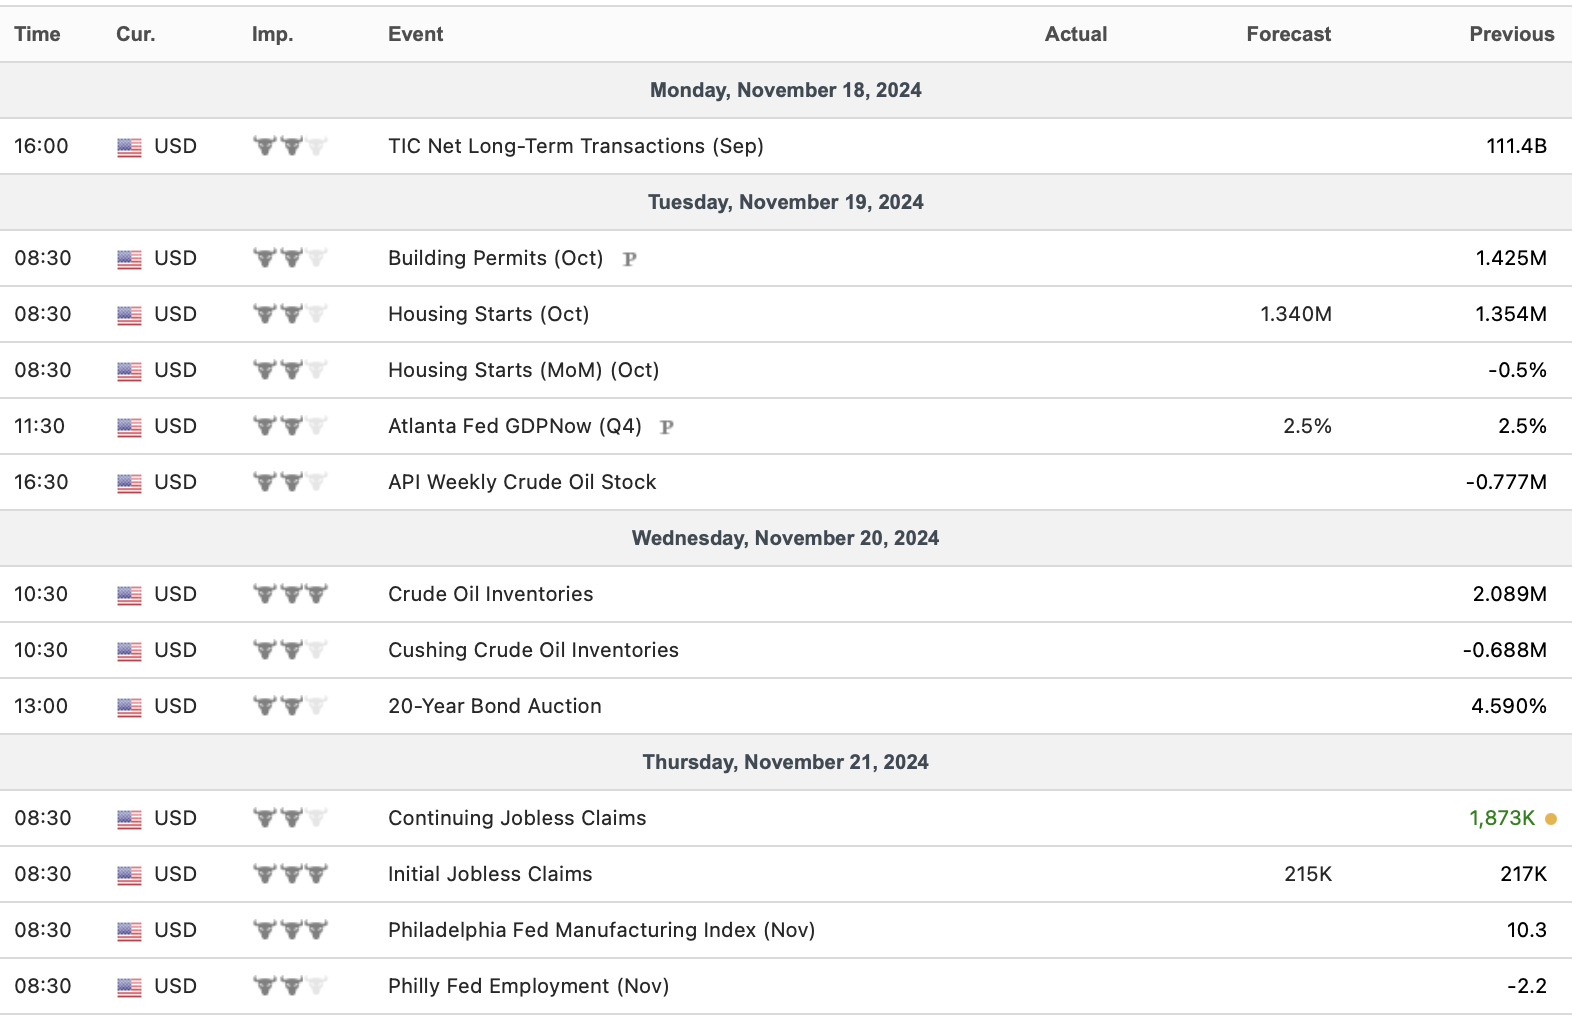Click the preliminary 'P' icon beside Building Permits
Screen dimensions: 1572x1018
pyautogui.click(x=630, y=259)
